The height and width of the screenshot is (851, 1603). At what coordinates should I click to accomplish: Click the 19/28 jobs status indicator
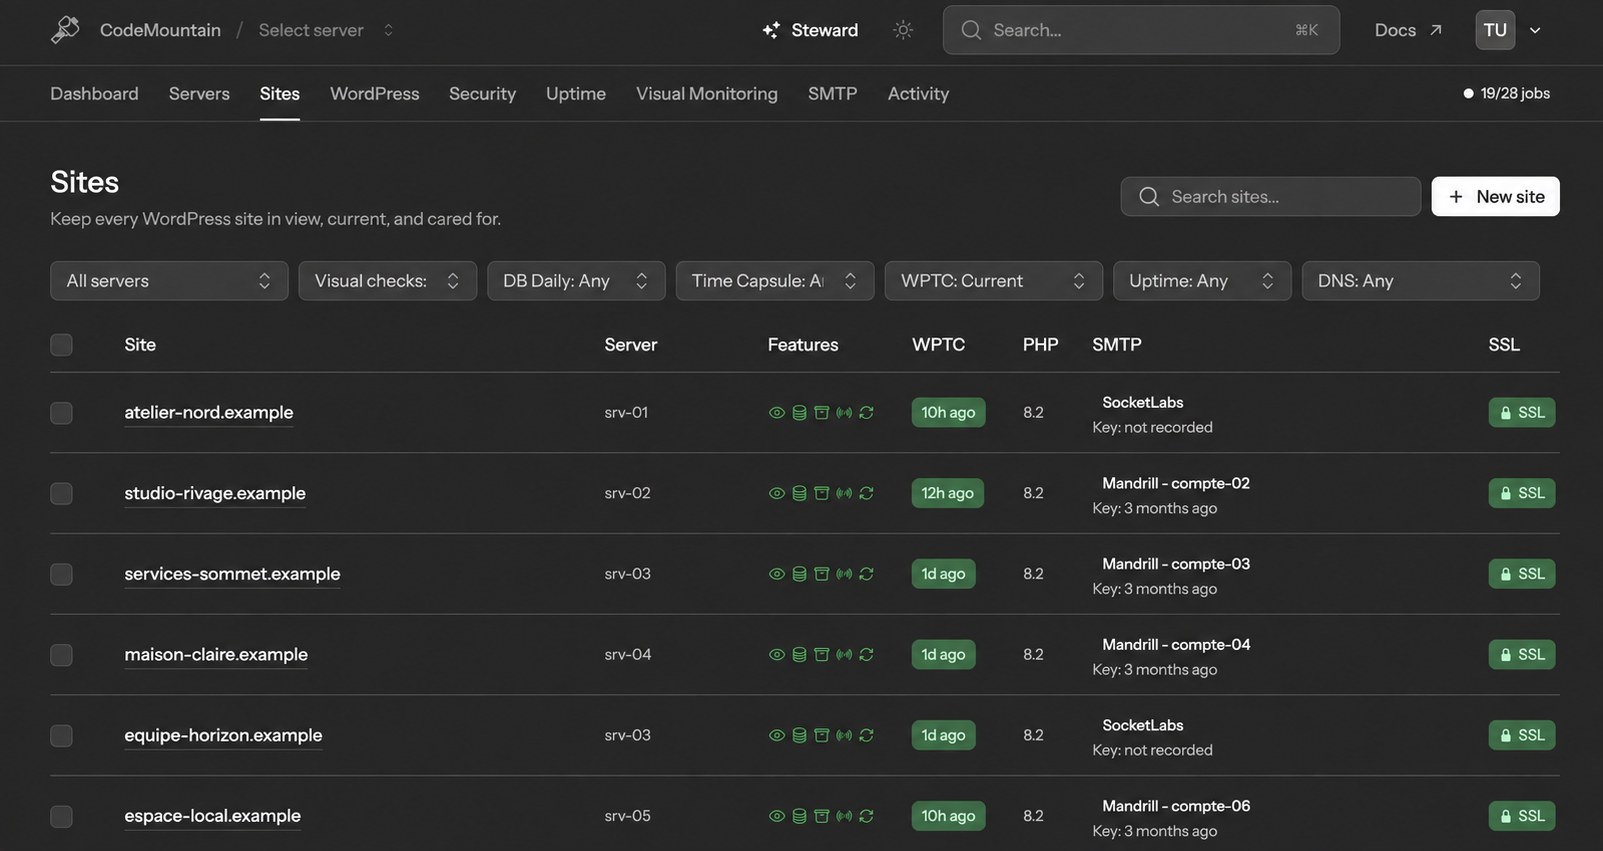click(x=1506, y=93)
